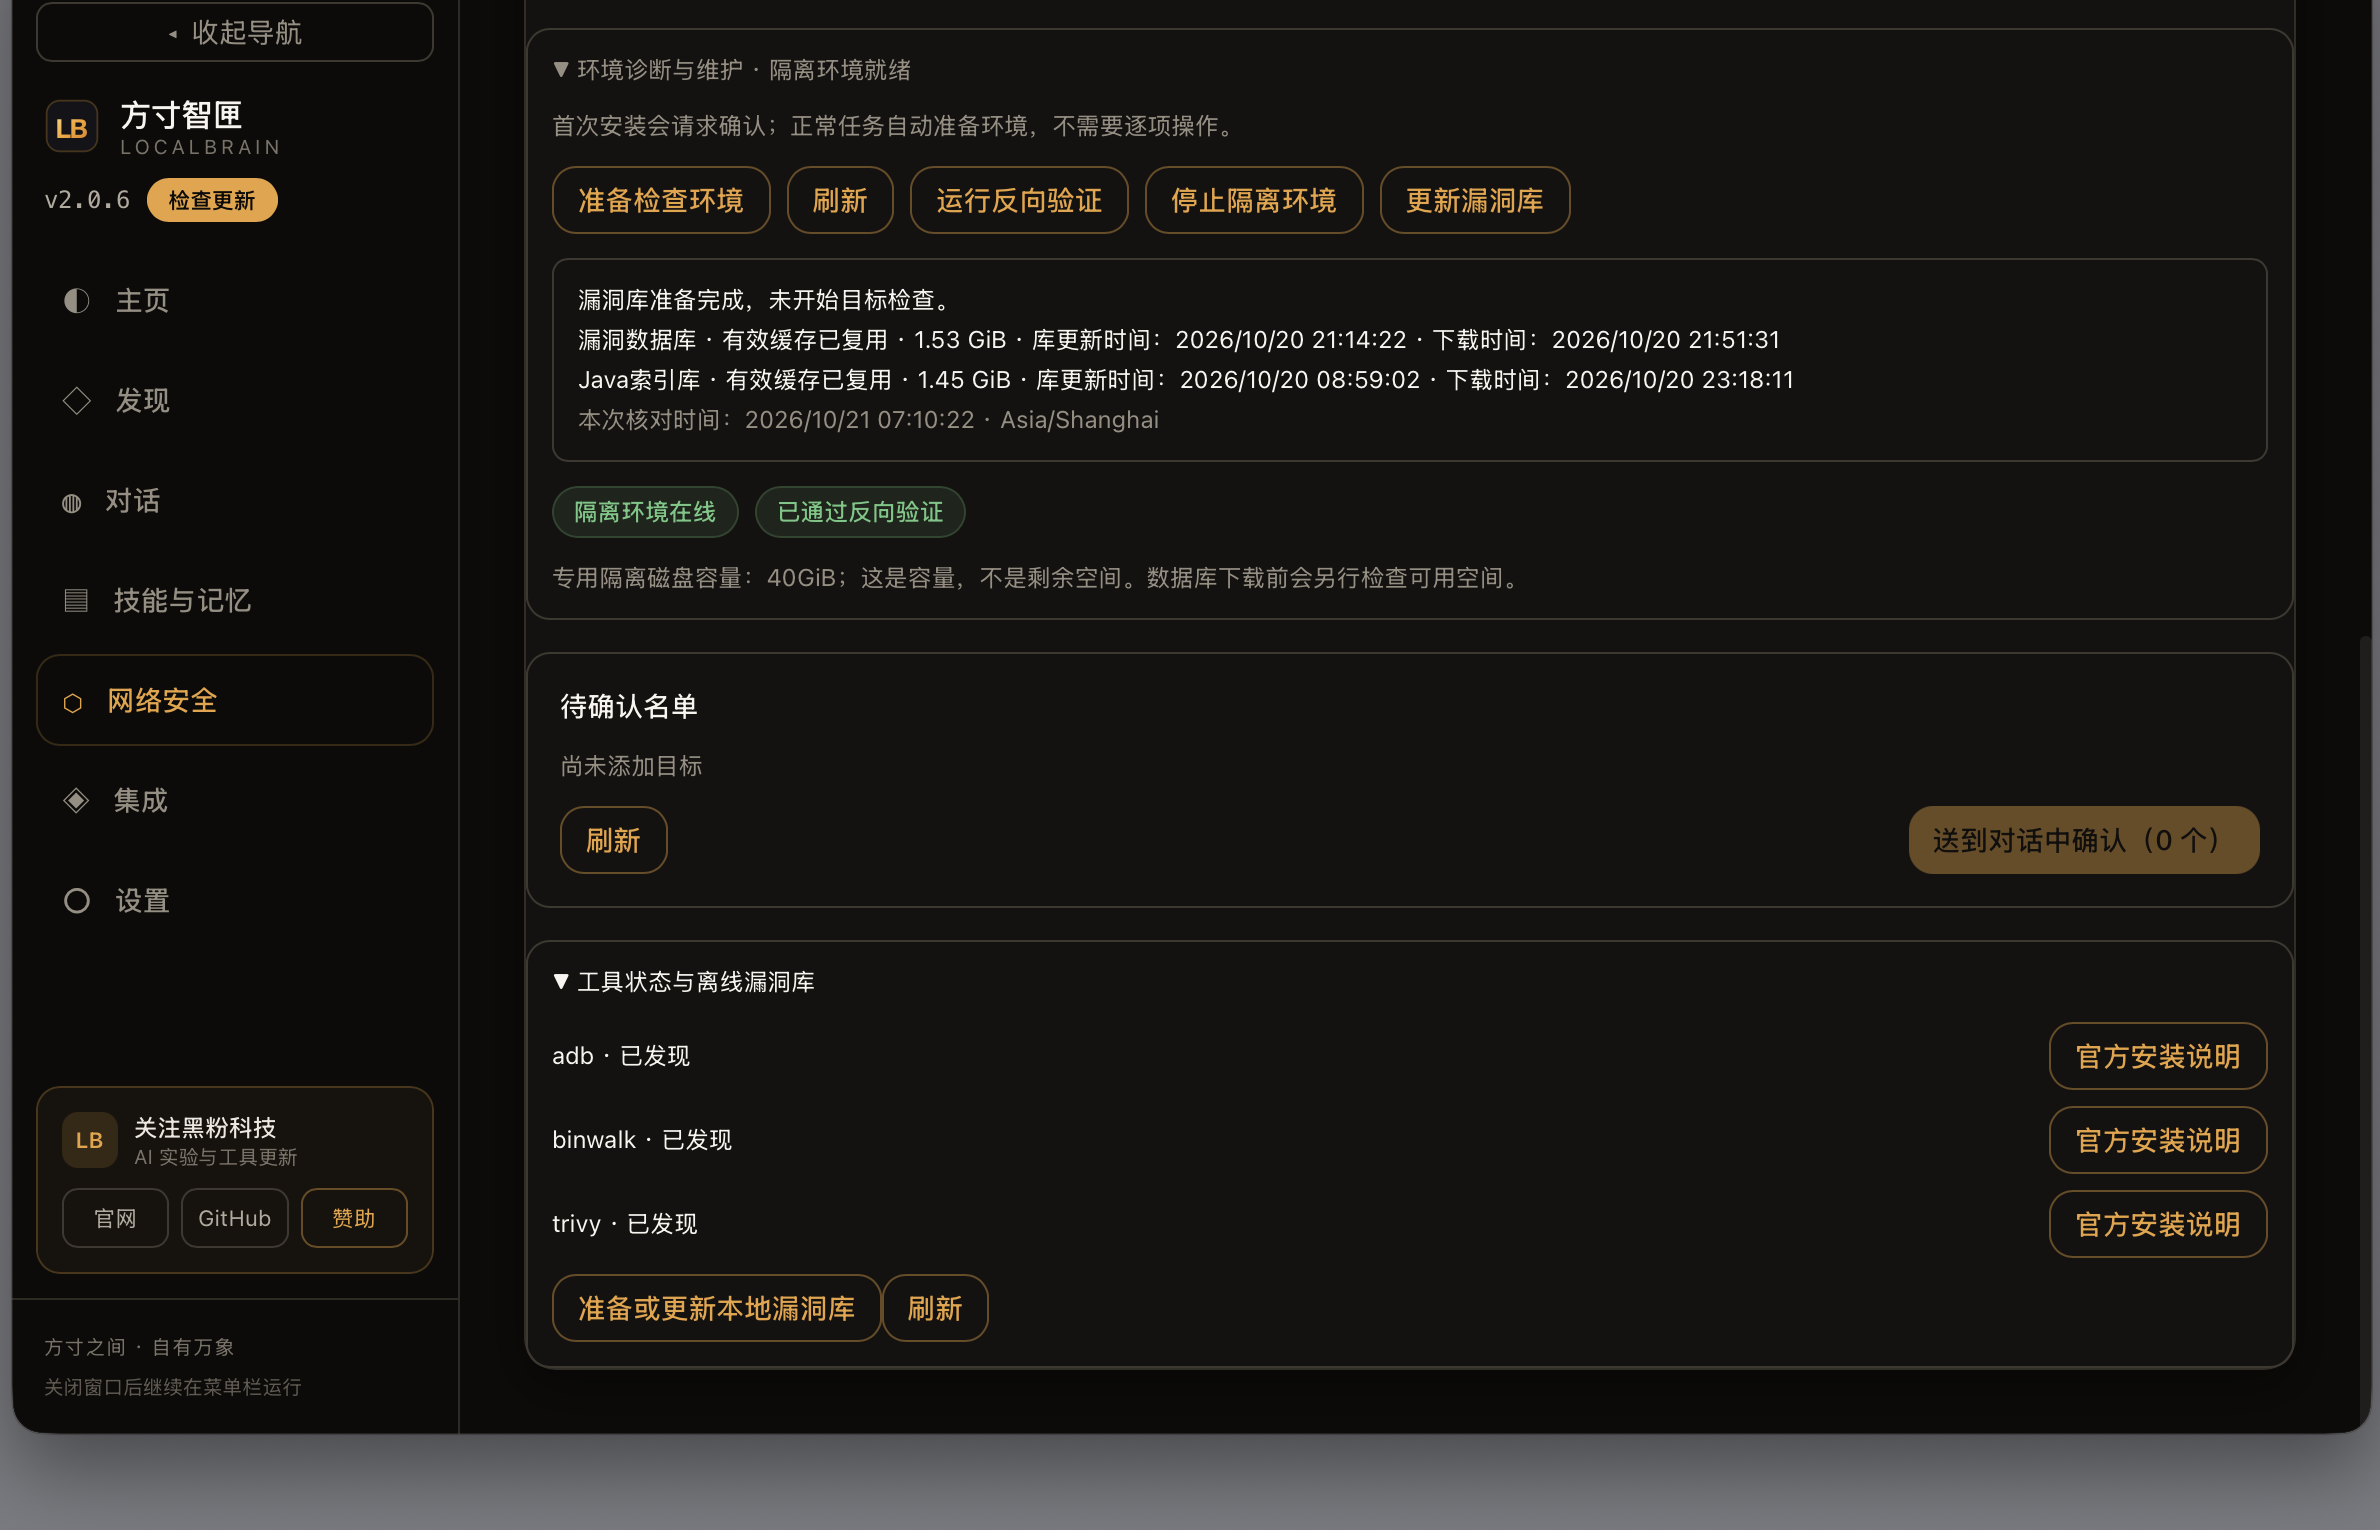Screen dimensions: 2380x1530
Task: Open 官方安装说明 for adb
Action: (2158, 1056)
